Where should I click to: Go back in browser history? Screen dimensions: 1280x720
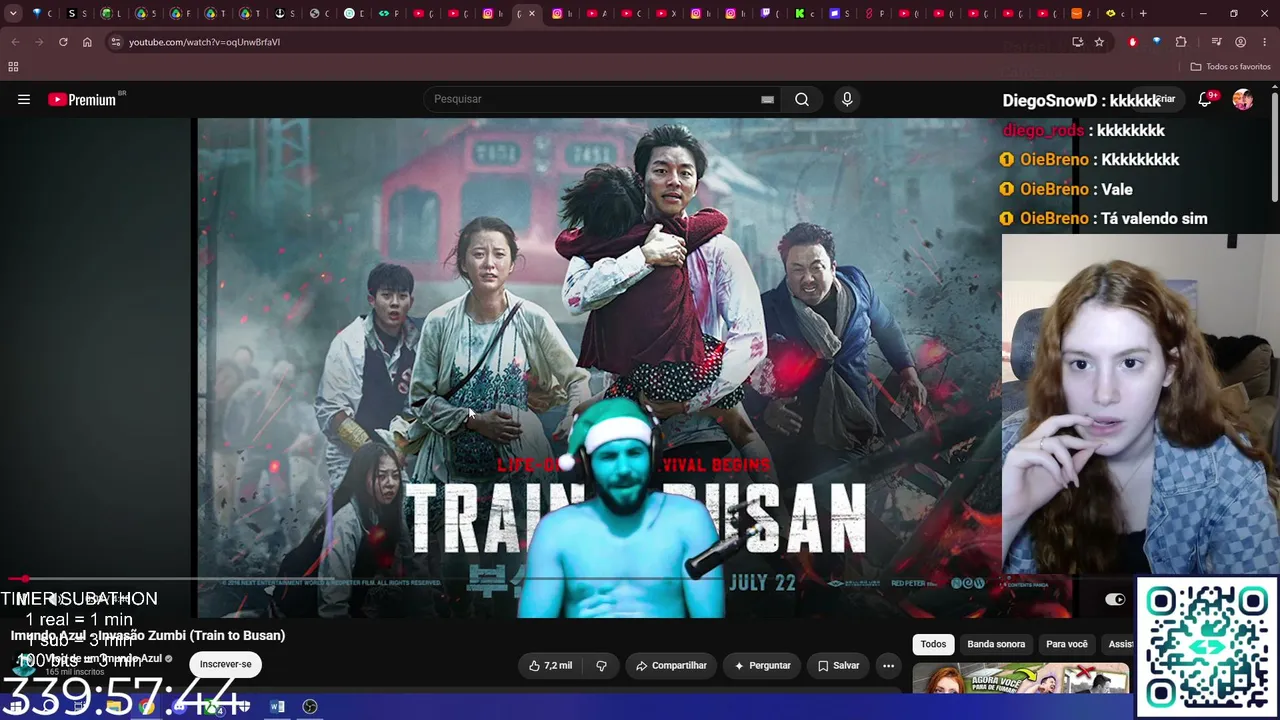pos(15,42)
